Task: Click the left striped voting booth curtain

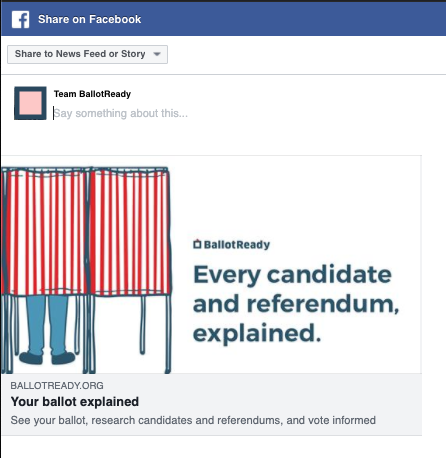Action: tap(45, 232)
